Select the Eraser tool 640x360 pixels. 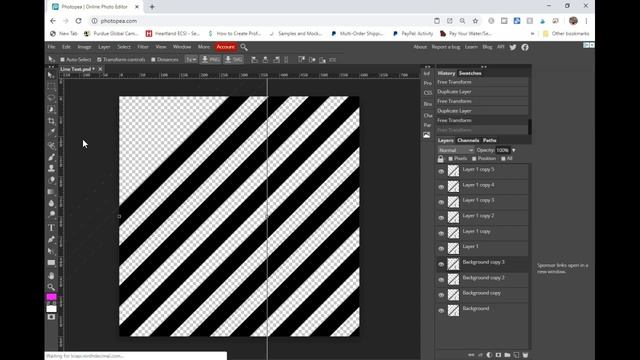(51, 180)
